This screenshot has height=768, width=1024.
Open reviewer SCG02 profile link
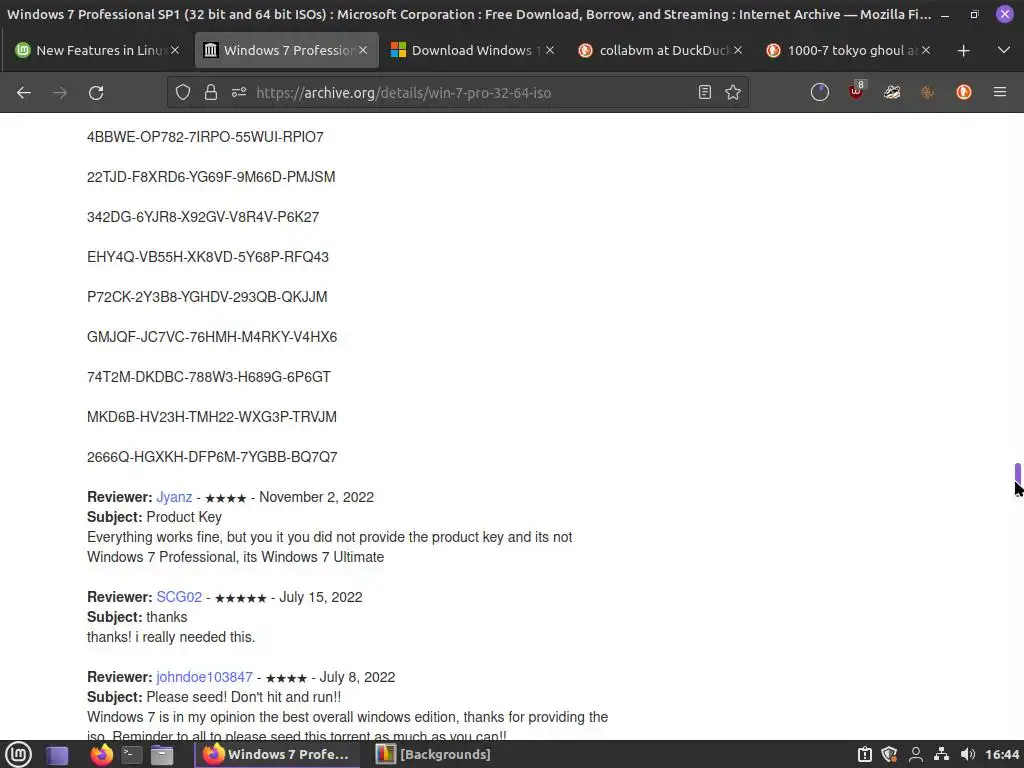click(179, 597)
